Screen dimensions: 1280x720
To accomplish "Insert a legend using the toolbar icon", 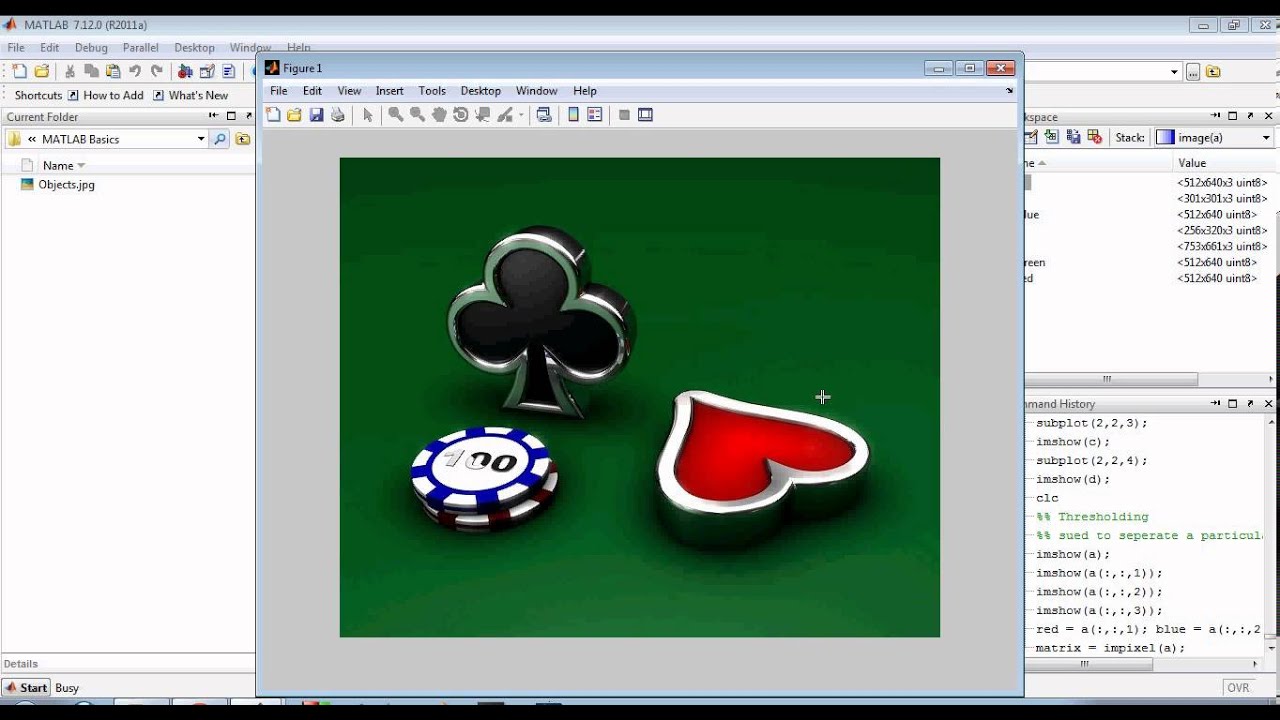I will [595, 115].
